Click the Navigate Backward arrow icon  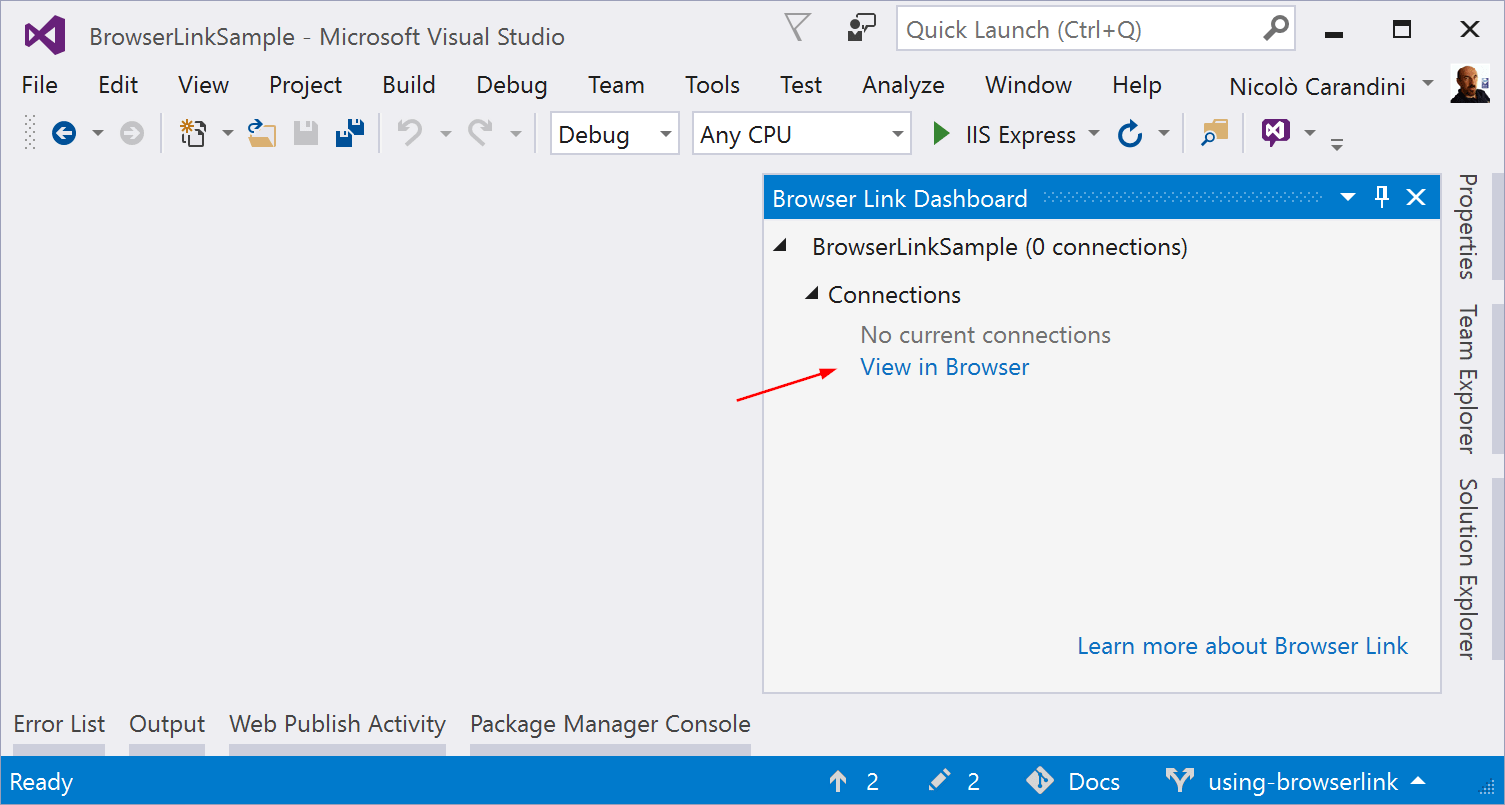click(65, 132)
